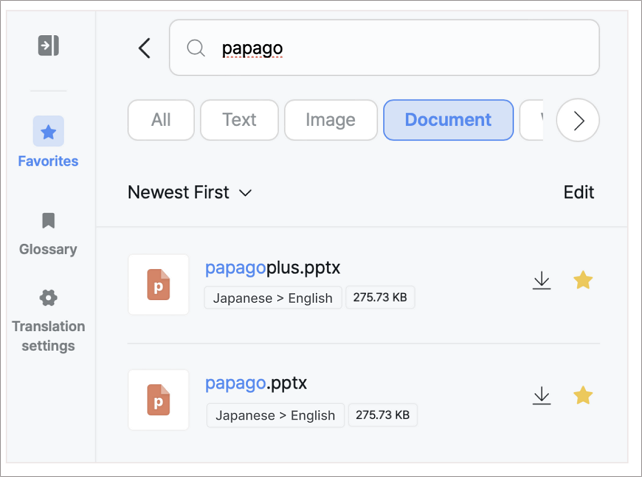Download papago.pptx file

tap(541, 396)
